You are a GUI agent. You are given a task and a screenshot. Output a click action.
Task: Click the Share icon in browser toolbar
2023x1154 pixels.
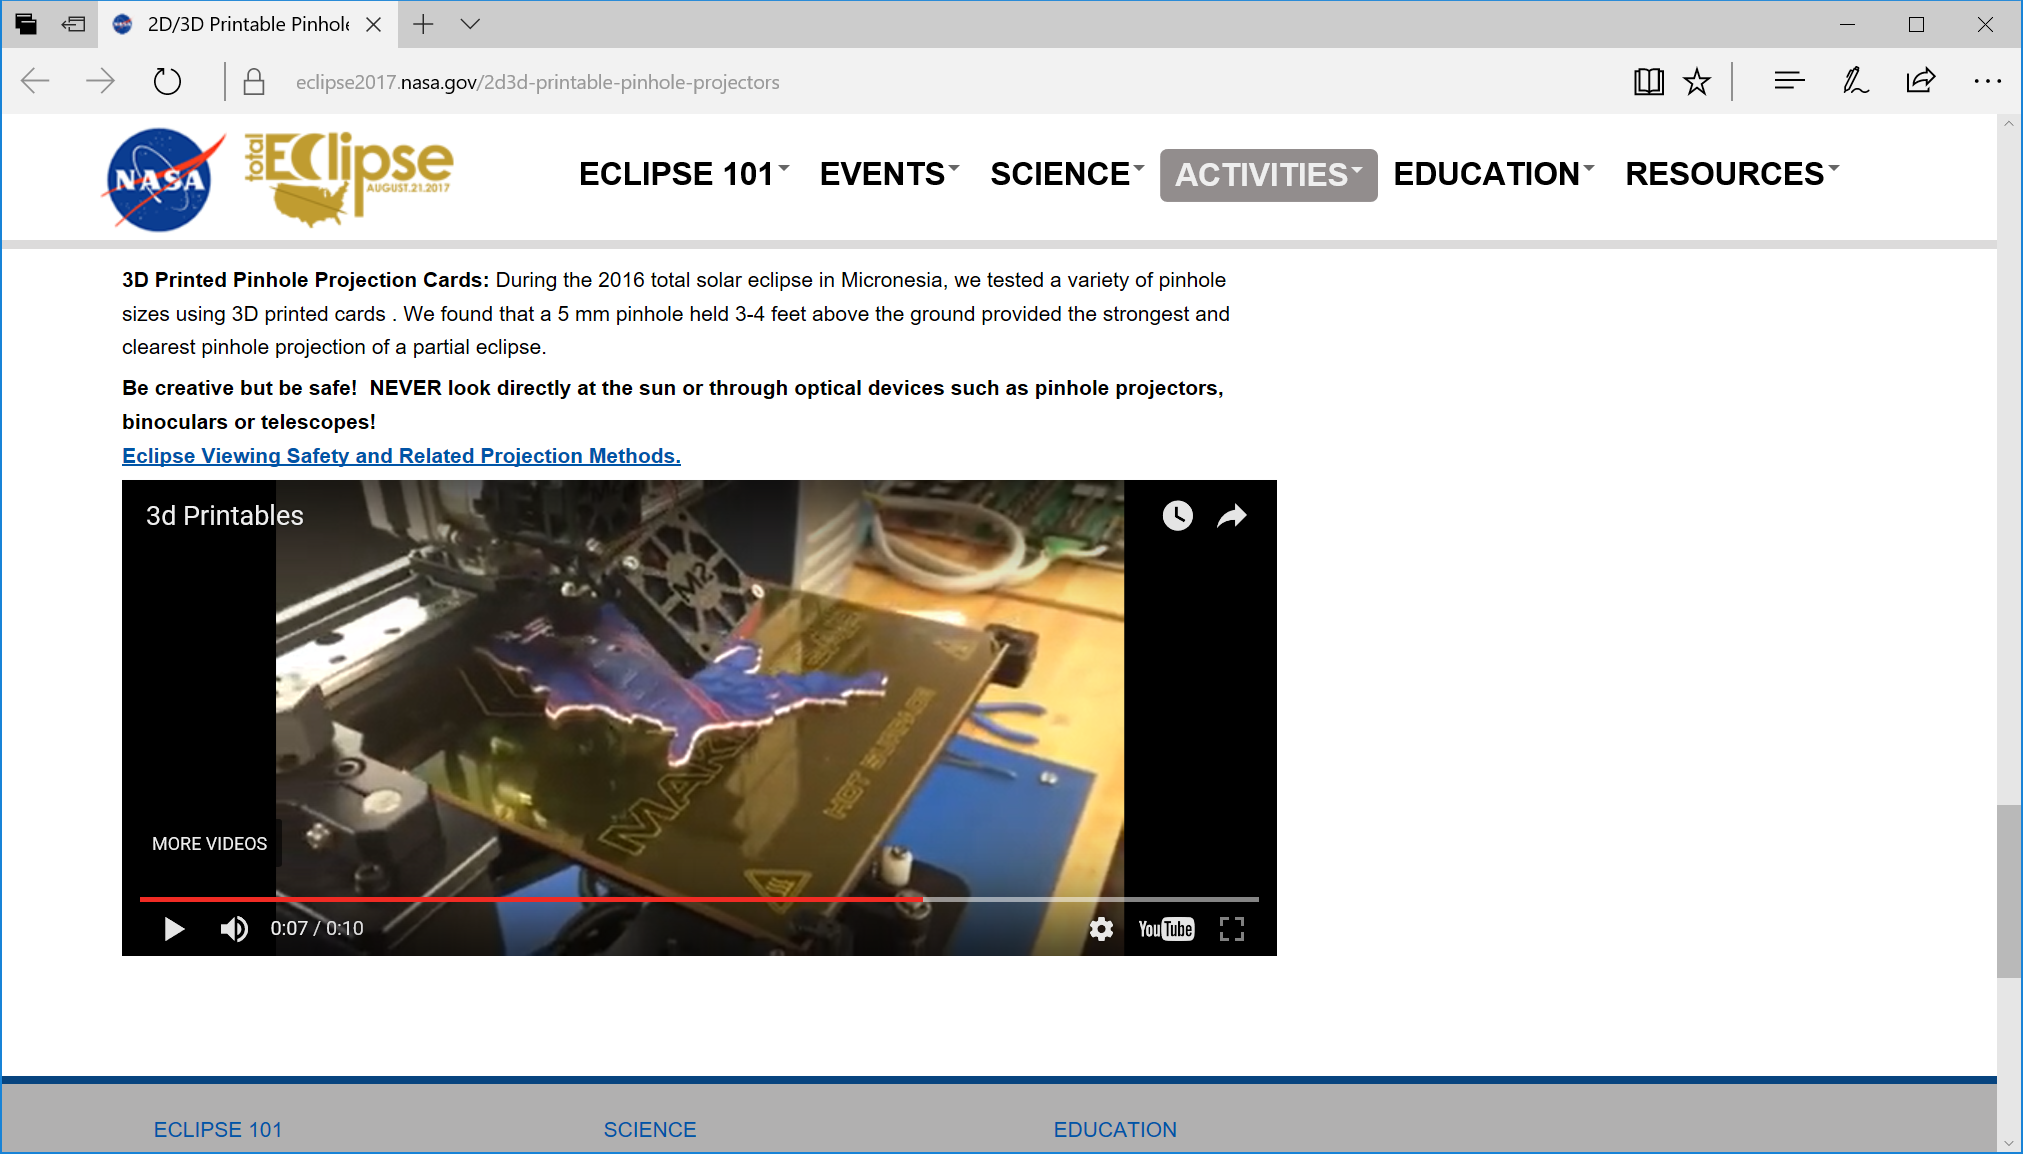click(x=1921, y=81)
